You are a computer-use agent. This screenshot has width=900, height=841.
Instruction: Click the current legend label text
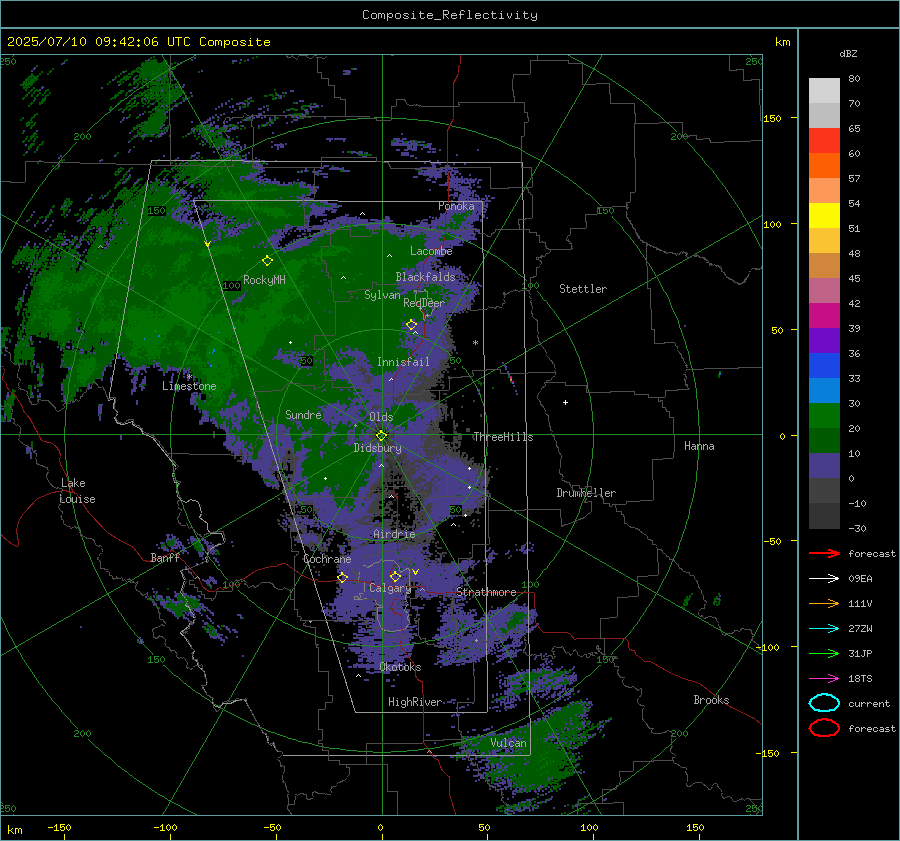[x=869, y=703]
